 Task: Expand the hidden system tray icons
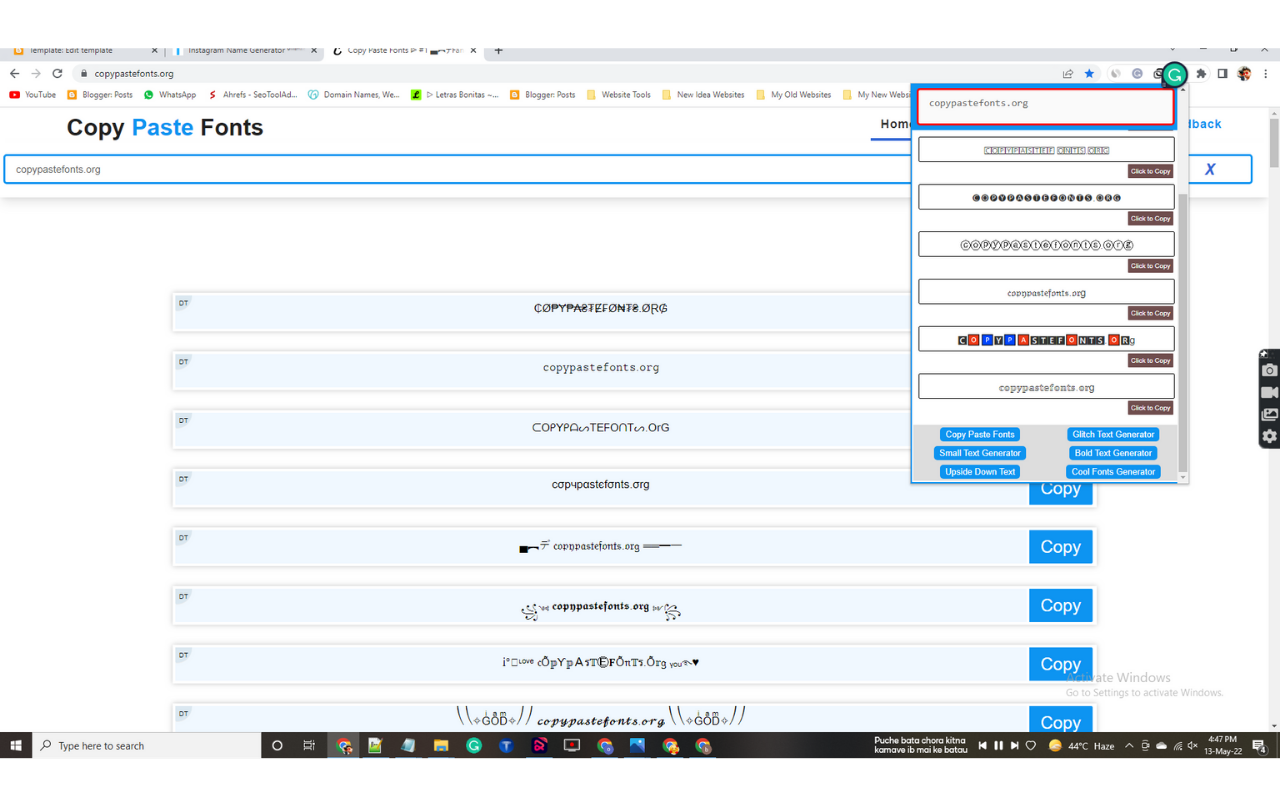(x=1129, y=746)
